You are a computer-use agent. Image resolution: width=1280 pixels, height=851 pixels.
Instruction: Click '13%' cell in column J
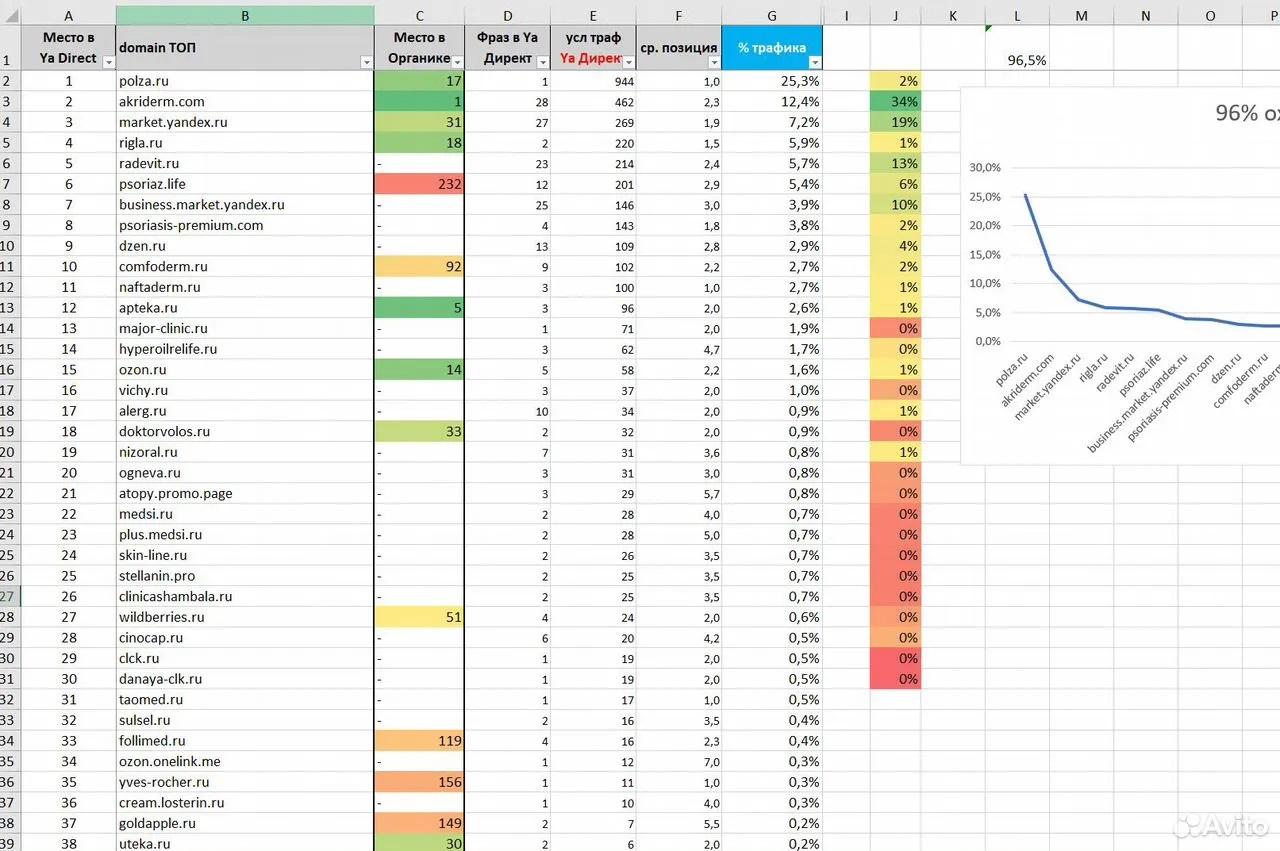coord(896,163)
